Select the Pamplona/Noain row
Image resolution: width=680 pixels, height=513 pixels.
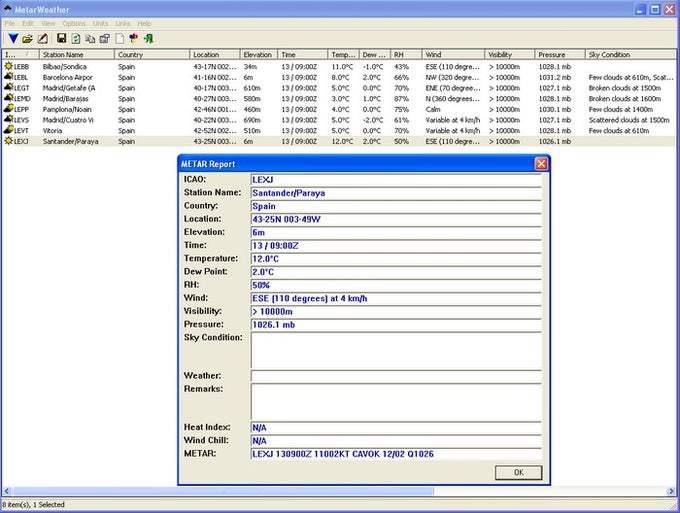(338, 109)
